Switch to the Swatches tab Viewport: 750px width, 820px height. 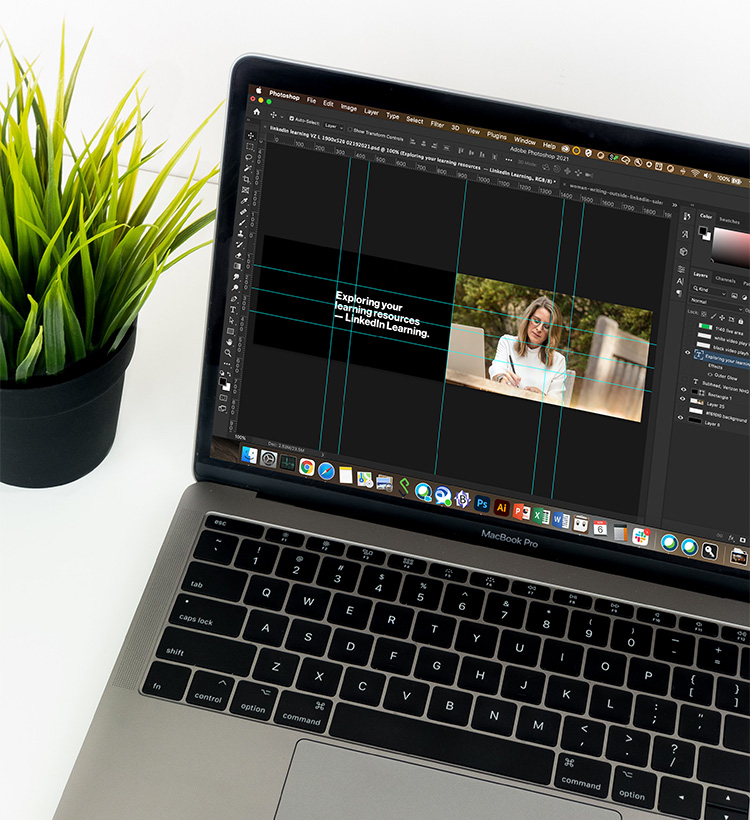(730, 220)
